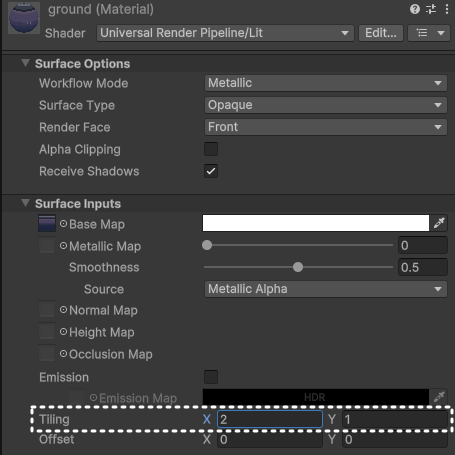Open the Base Map texture picker circle
Viewport: 455px width, 455px height.
pos(63,224)
